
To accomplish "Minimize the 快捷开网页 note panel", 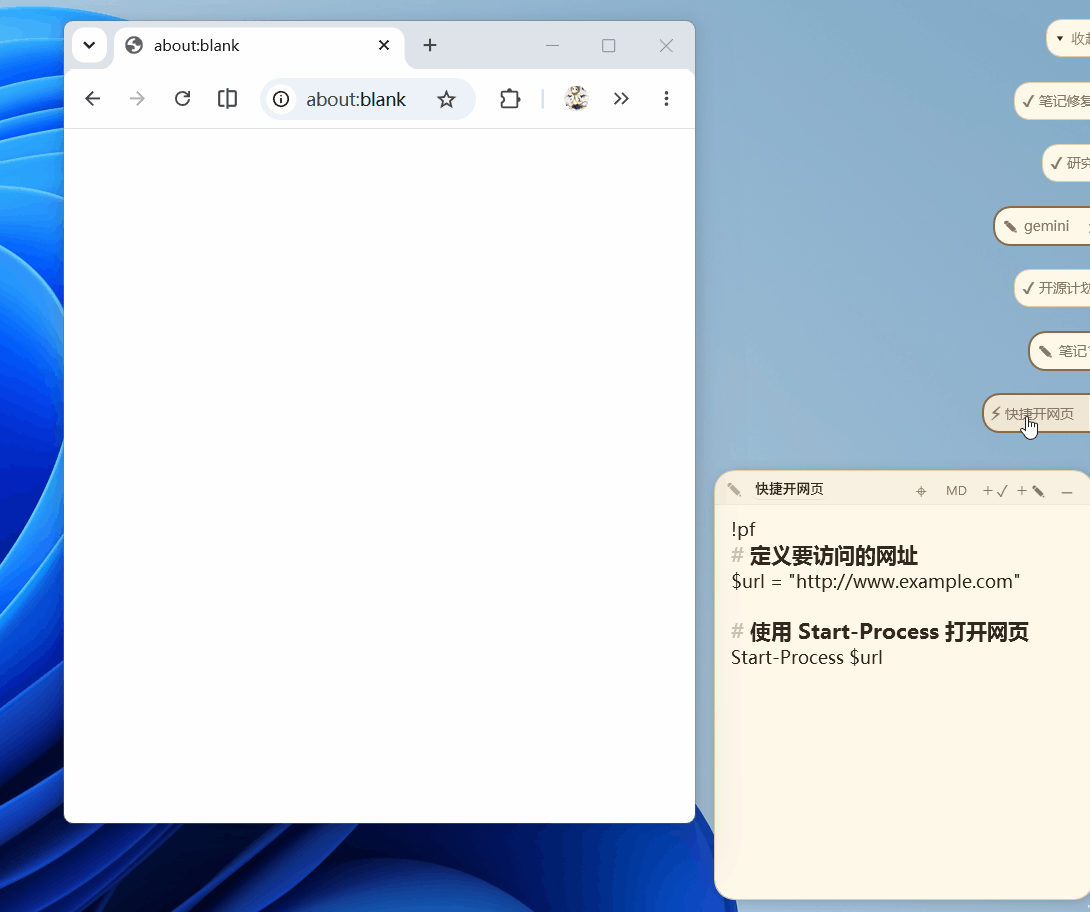I will coord(1067,491).
